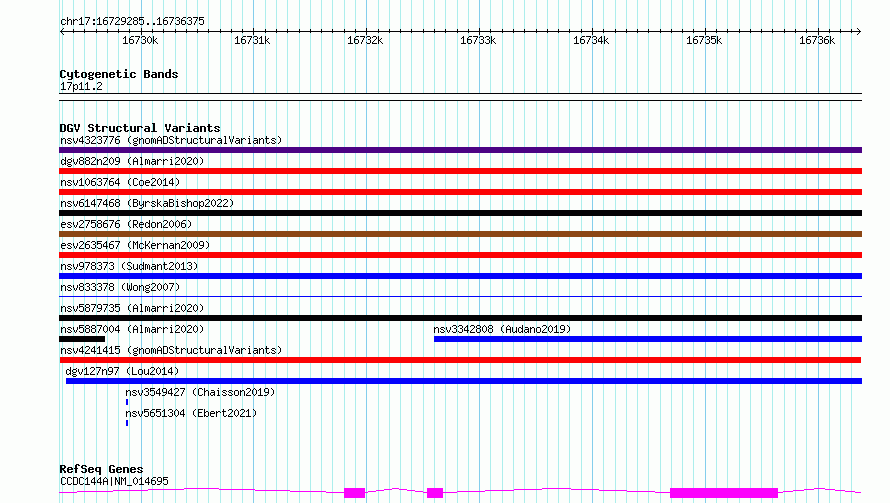The height and width of the screenshot is (503, 890).
Task: Select the 17p11.2 band label
Action: (x=81, y=86)
